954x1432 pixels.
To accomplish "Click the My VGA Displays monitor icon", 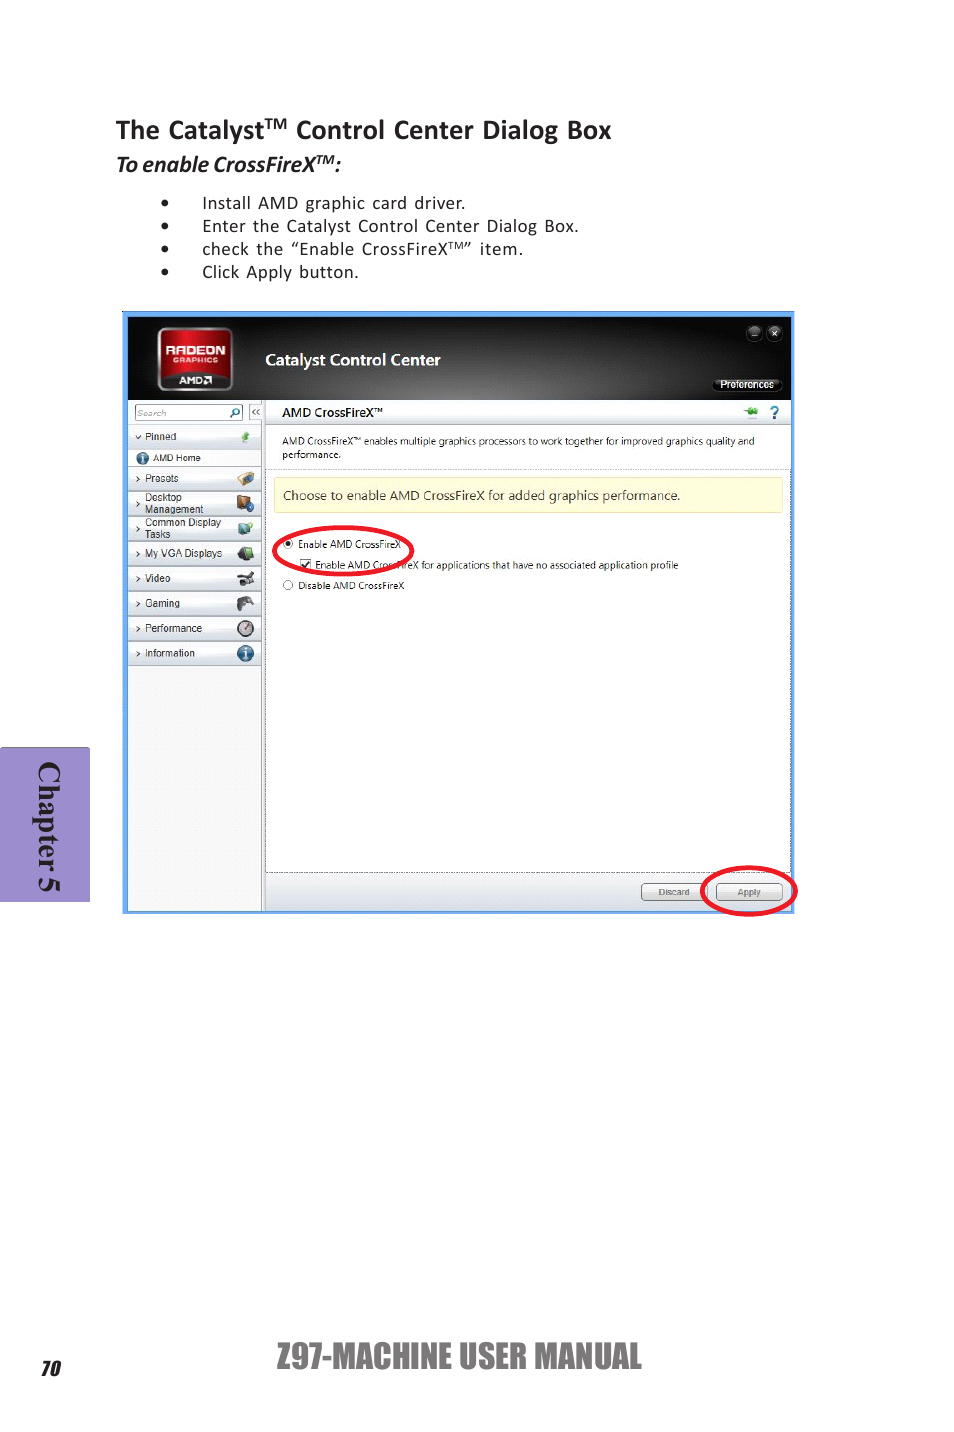I will pos(245,553).
